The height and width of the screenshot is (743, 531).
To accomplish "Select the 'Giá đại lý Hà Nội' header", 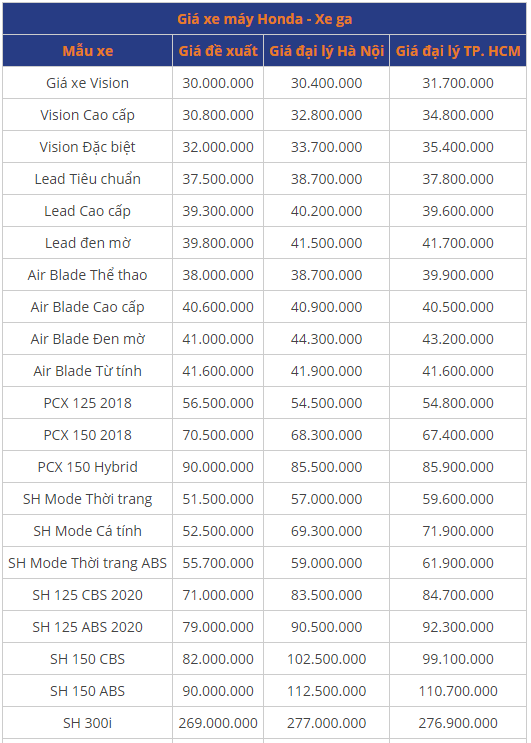I will click(x=326, y=51).
